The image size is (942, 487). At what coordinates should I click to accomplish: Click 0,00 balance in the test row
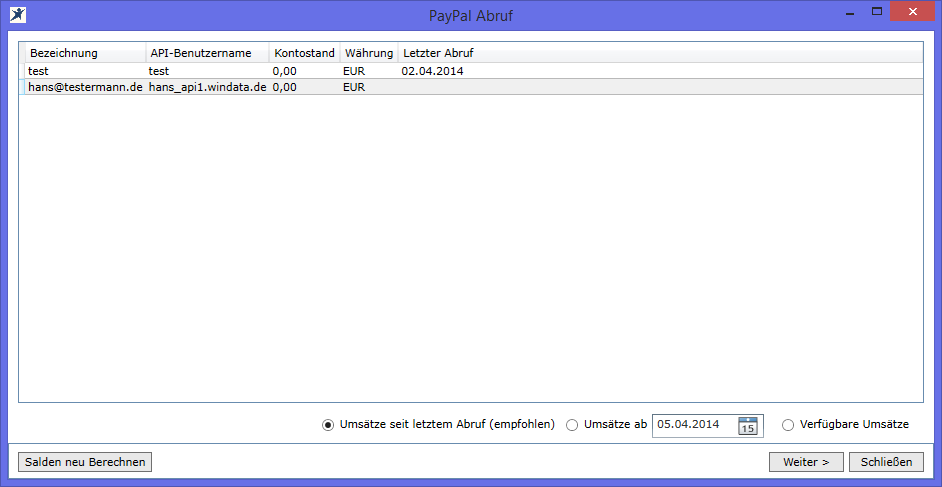point(284,71)
